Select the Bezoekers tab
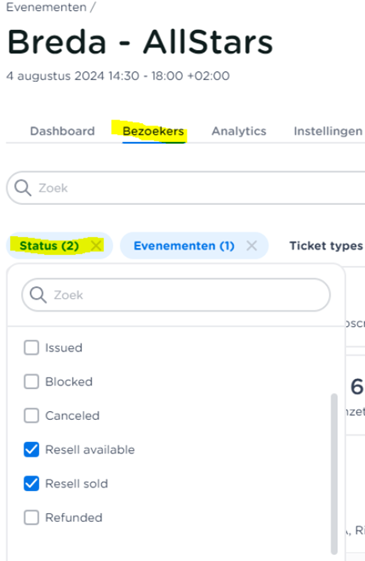Viewport: 365px width, 561px height. 153,131
